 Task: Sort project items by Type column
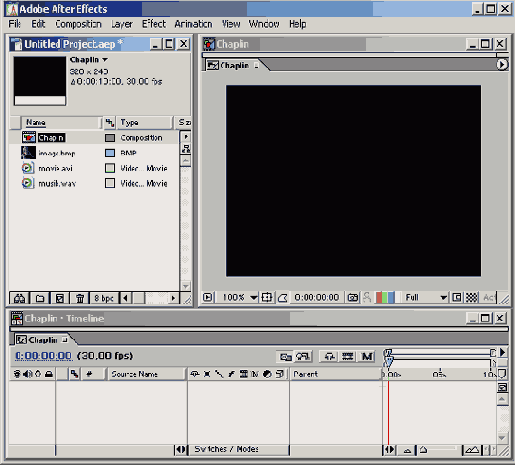coord(144,122)
